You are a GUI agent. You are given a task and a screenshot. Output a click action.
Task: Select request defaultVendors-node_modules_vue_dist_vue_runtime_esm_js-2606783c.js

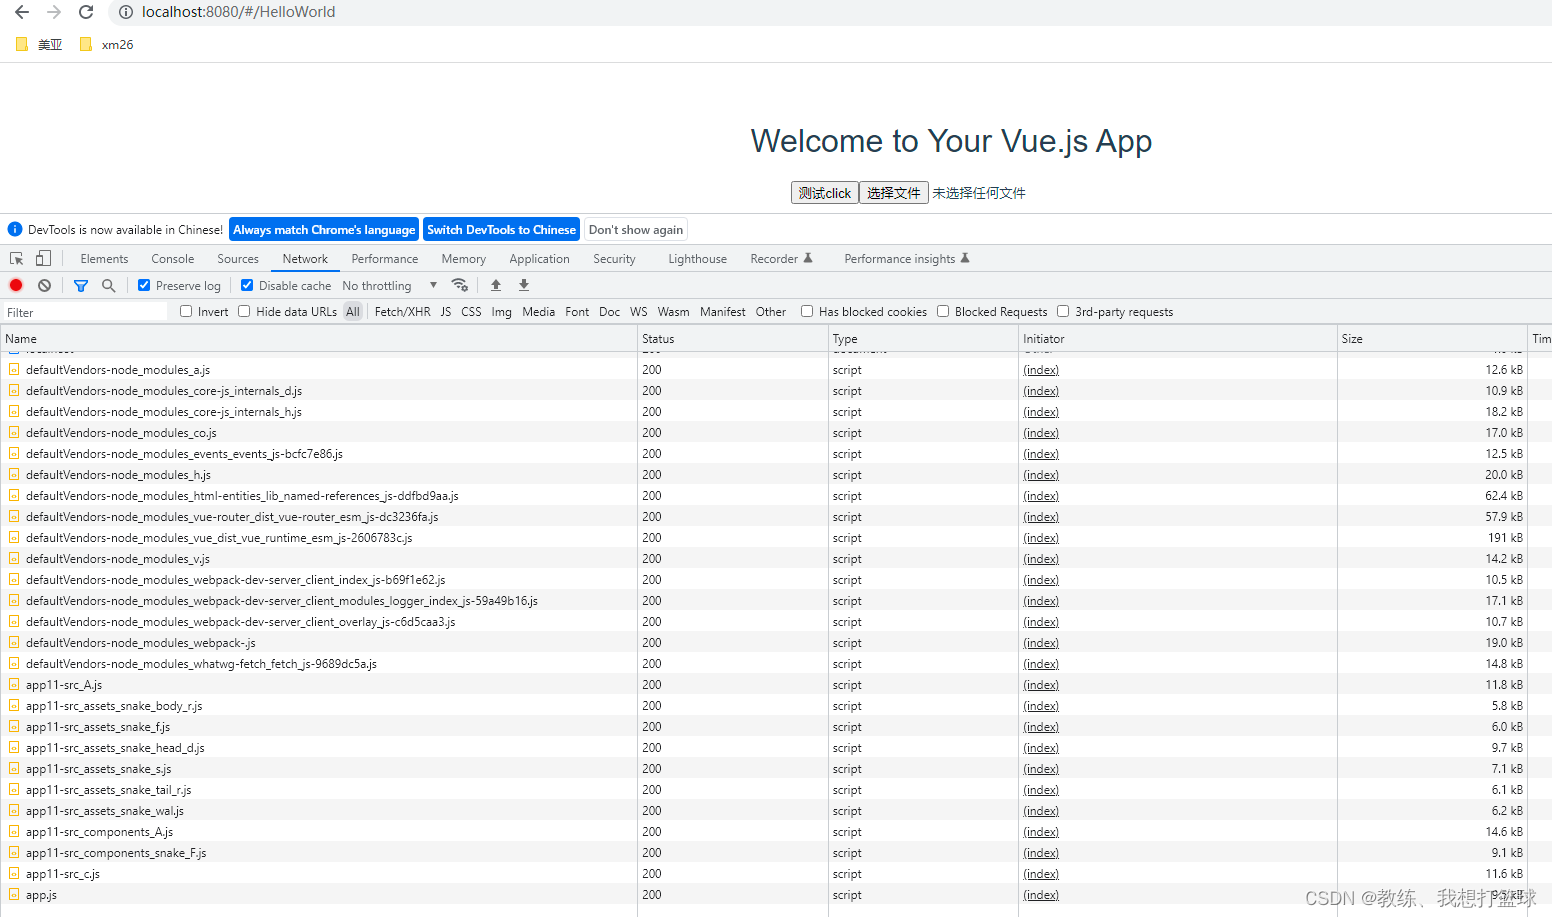(219, 537)
